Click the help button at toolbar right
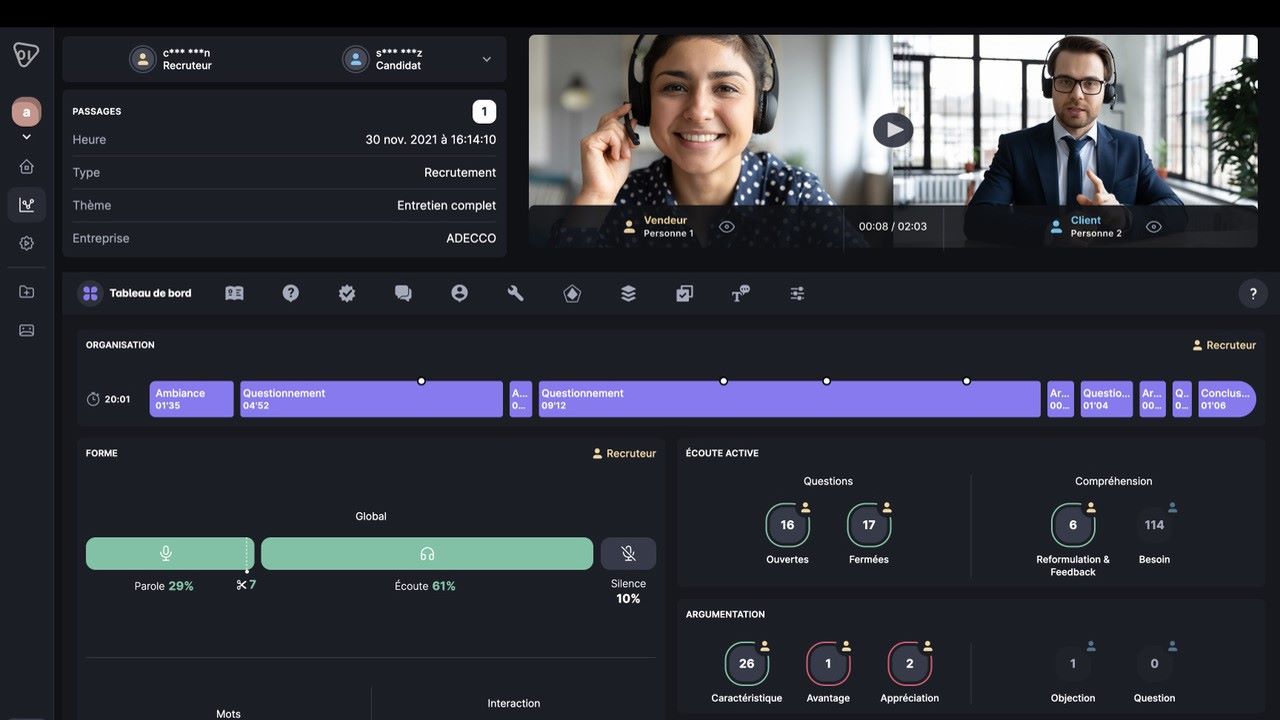 [1253, 293]
